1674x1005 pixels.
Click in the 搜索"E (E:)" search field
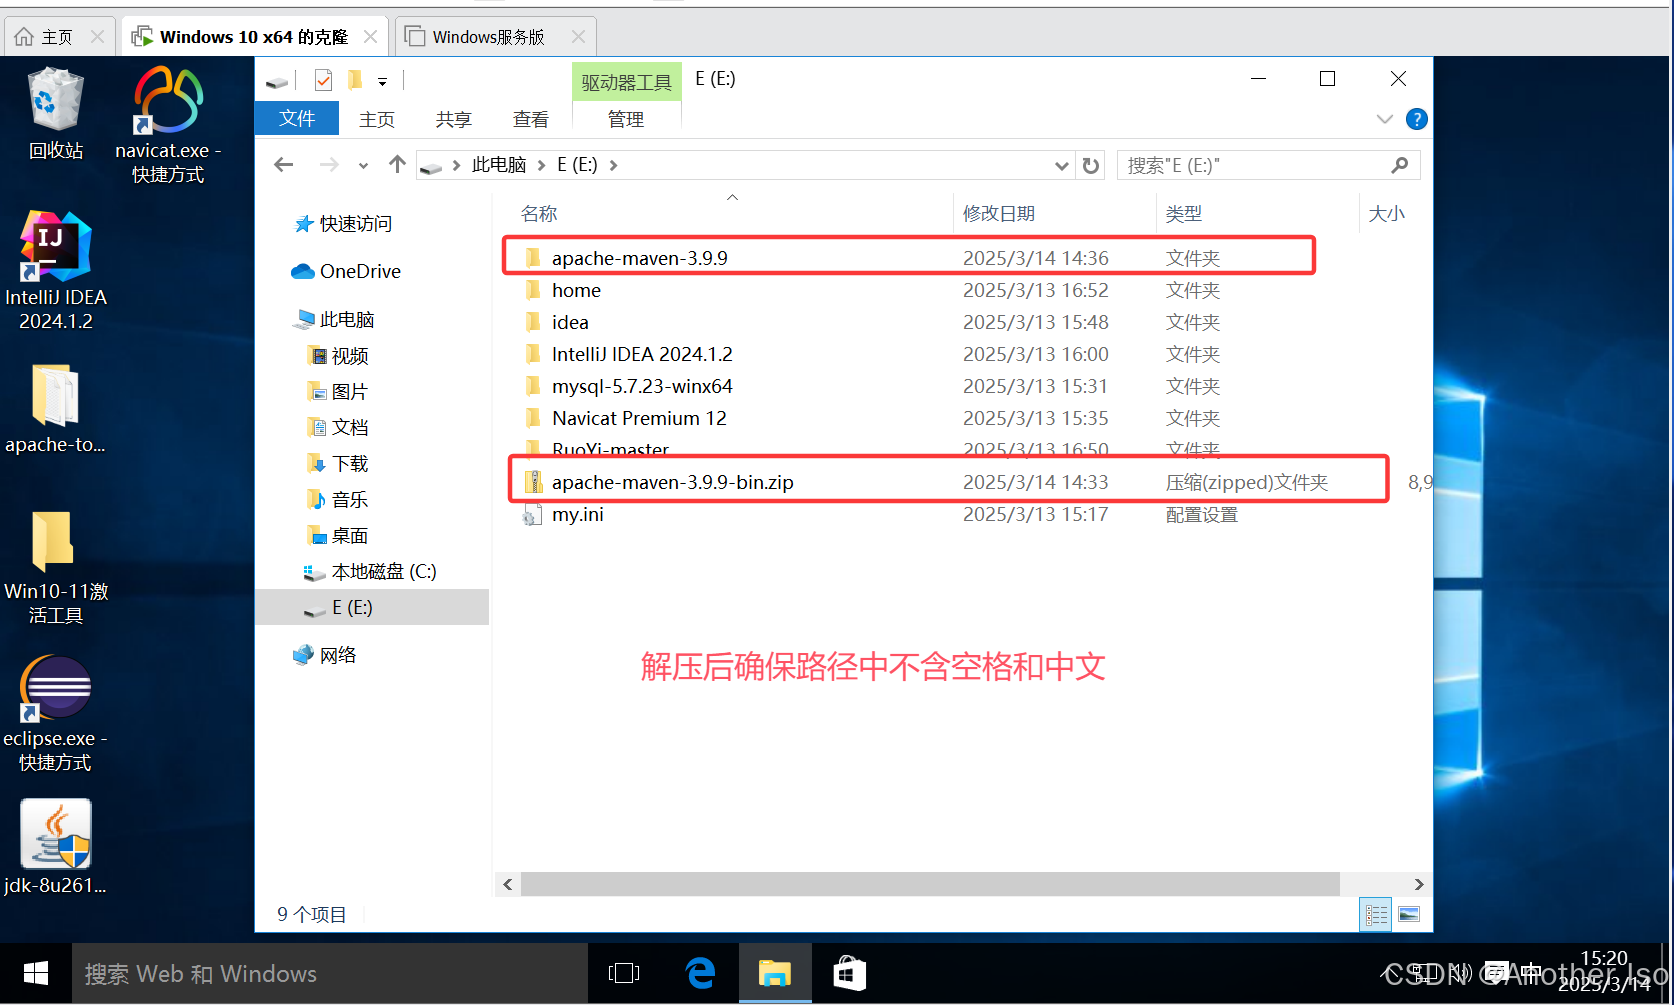click(x=1256, y=165)
